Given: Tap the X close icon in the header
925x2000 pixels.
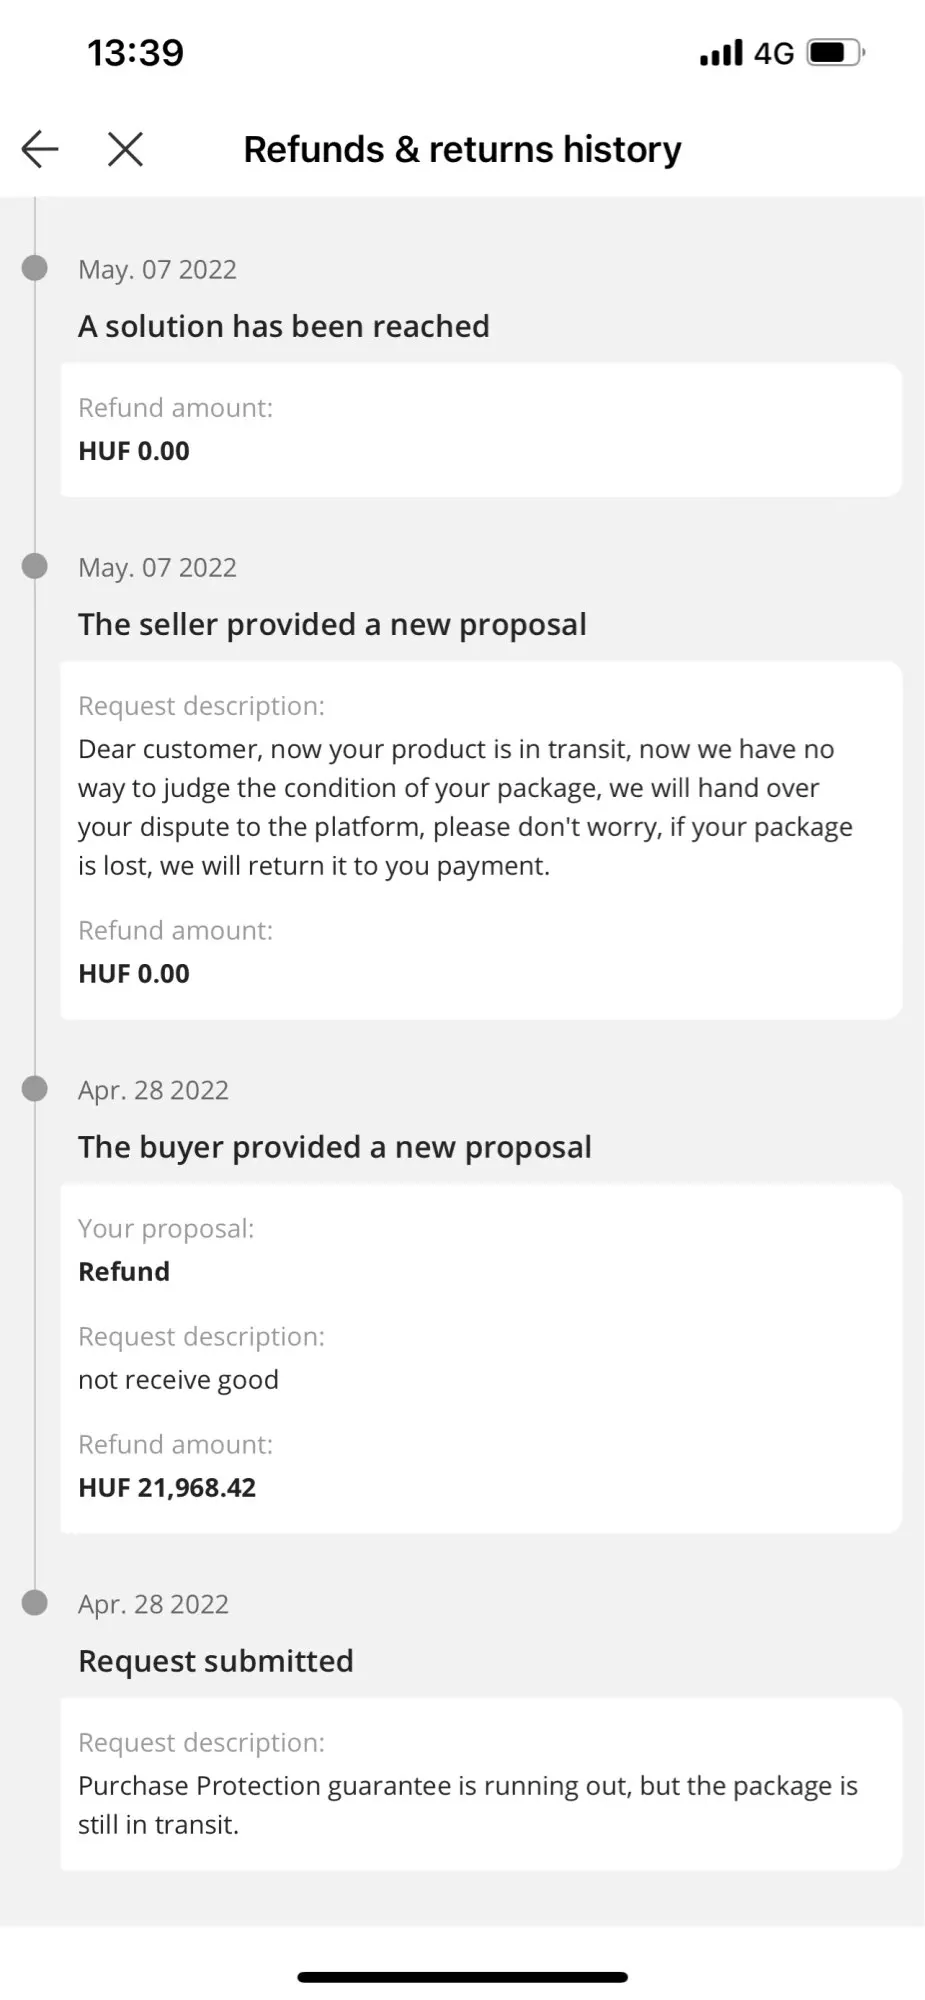Looking at the screenshot, I should 125,149.
